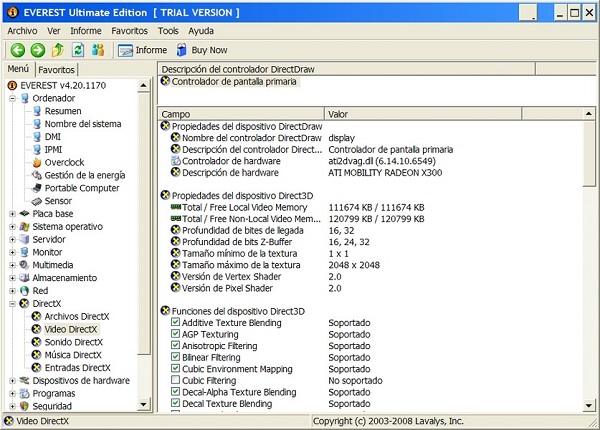Open the users toolbar icon
Screen dimensions: 600x430
pos(98,50)
